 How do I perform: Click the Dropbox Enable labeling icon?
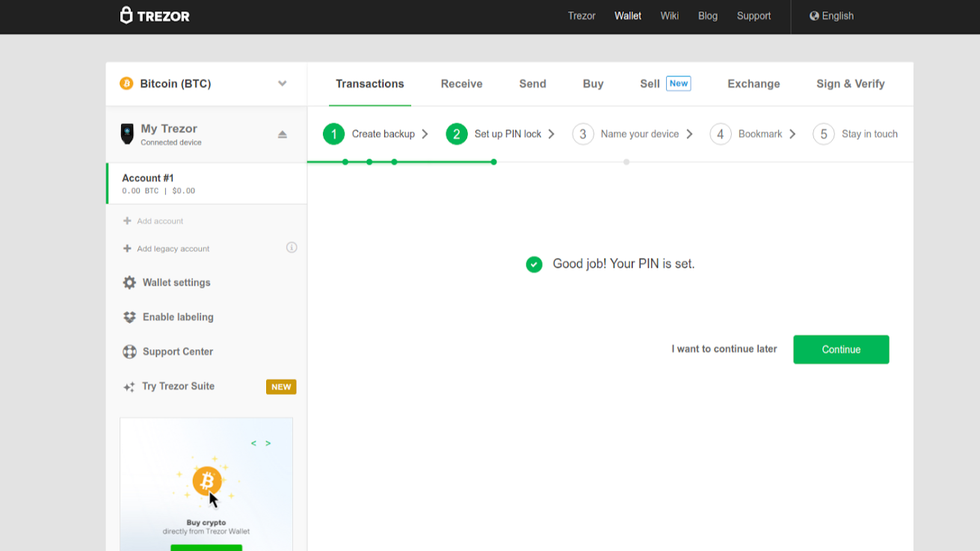(129, 317)
